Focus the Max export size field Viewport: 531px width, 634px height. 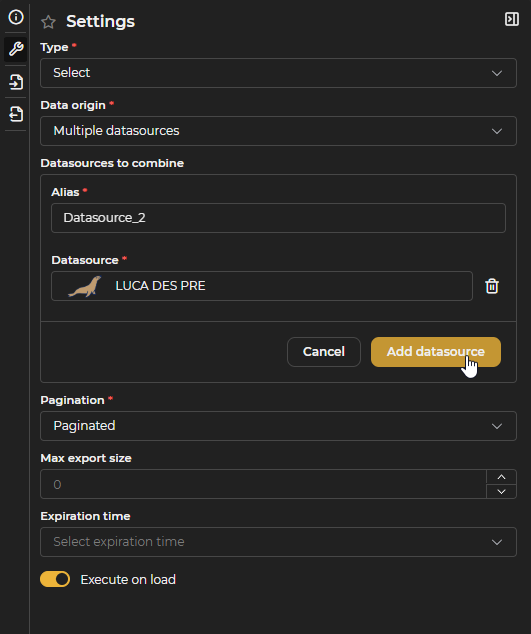pos(263,484)
